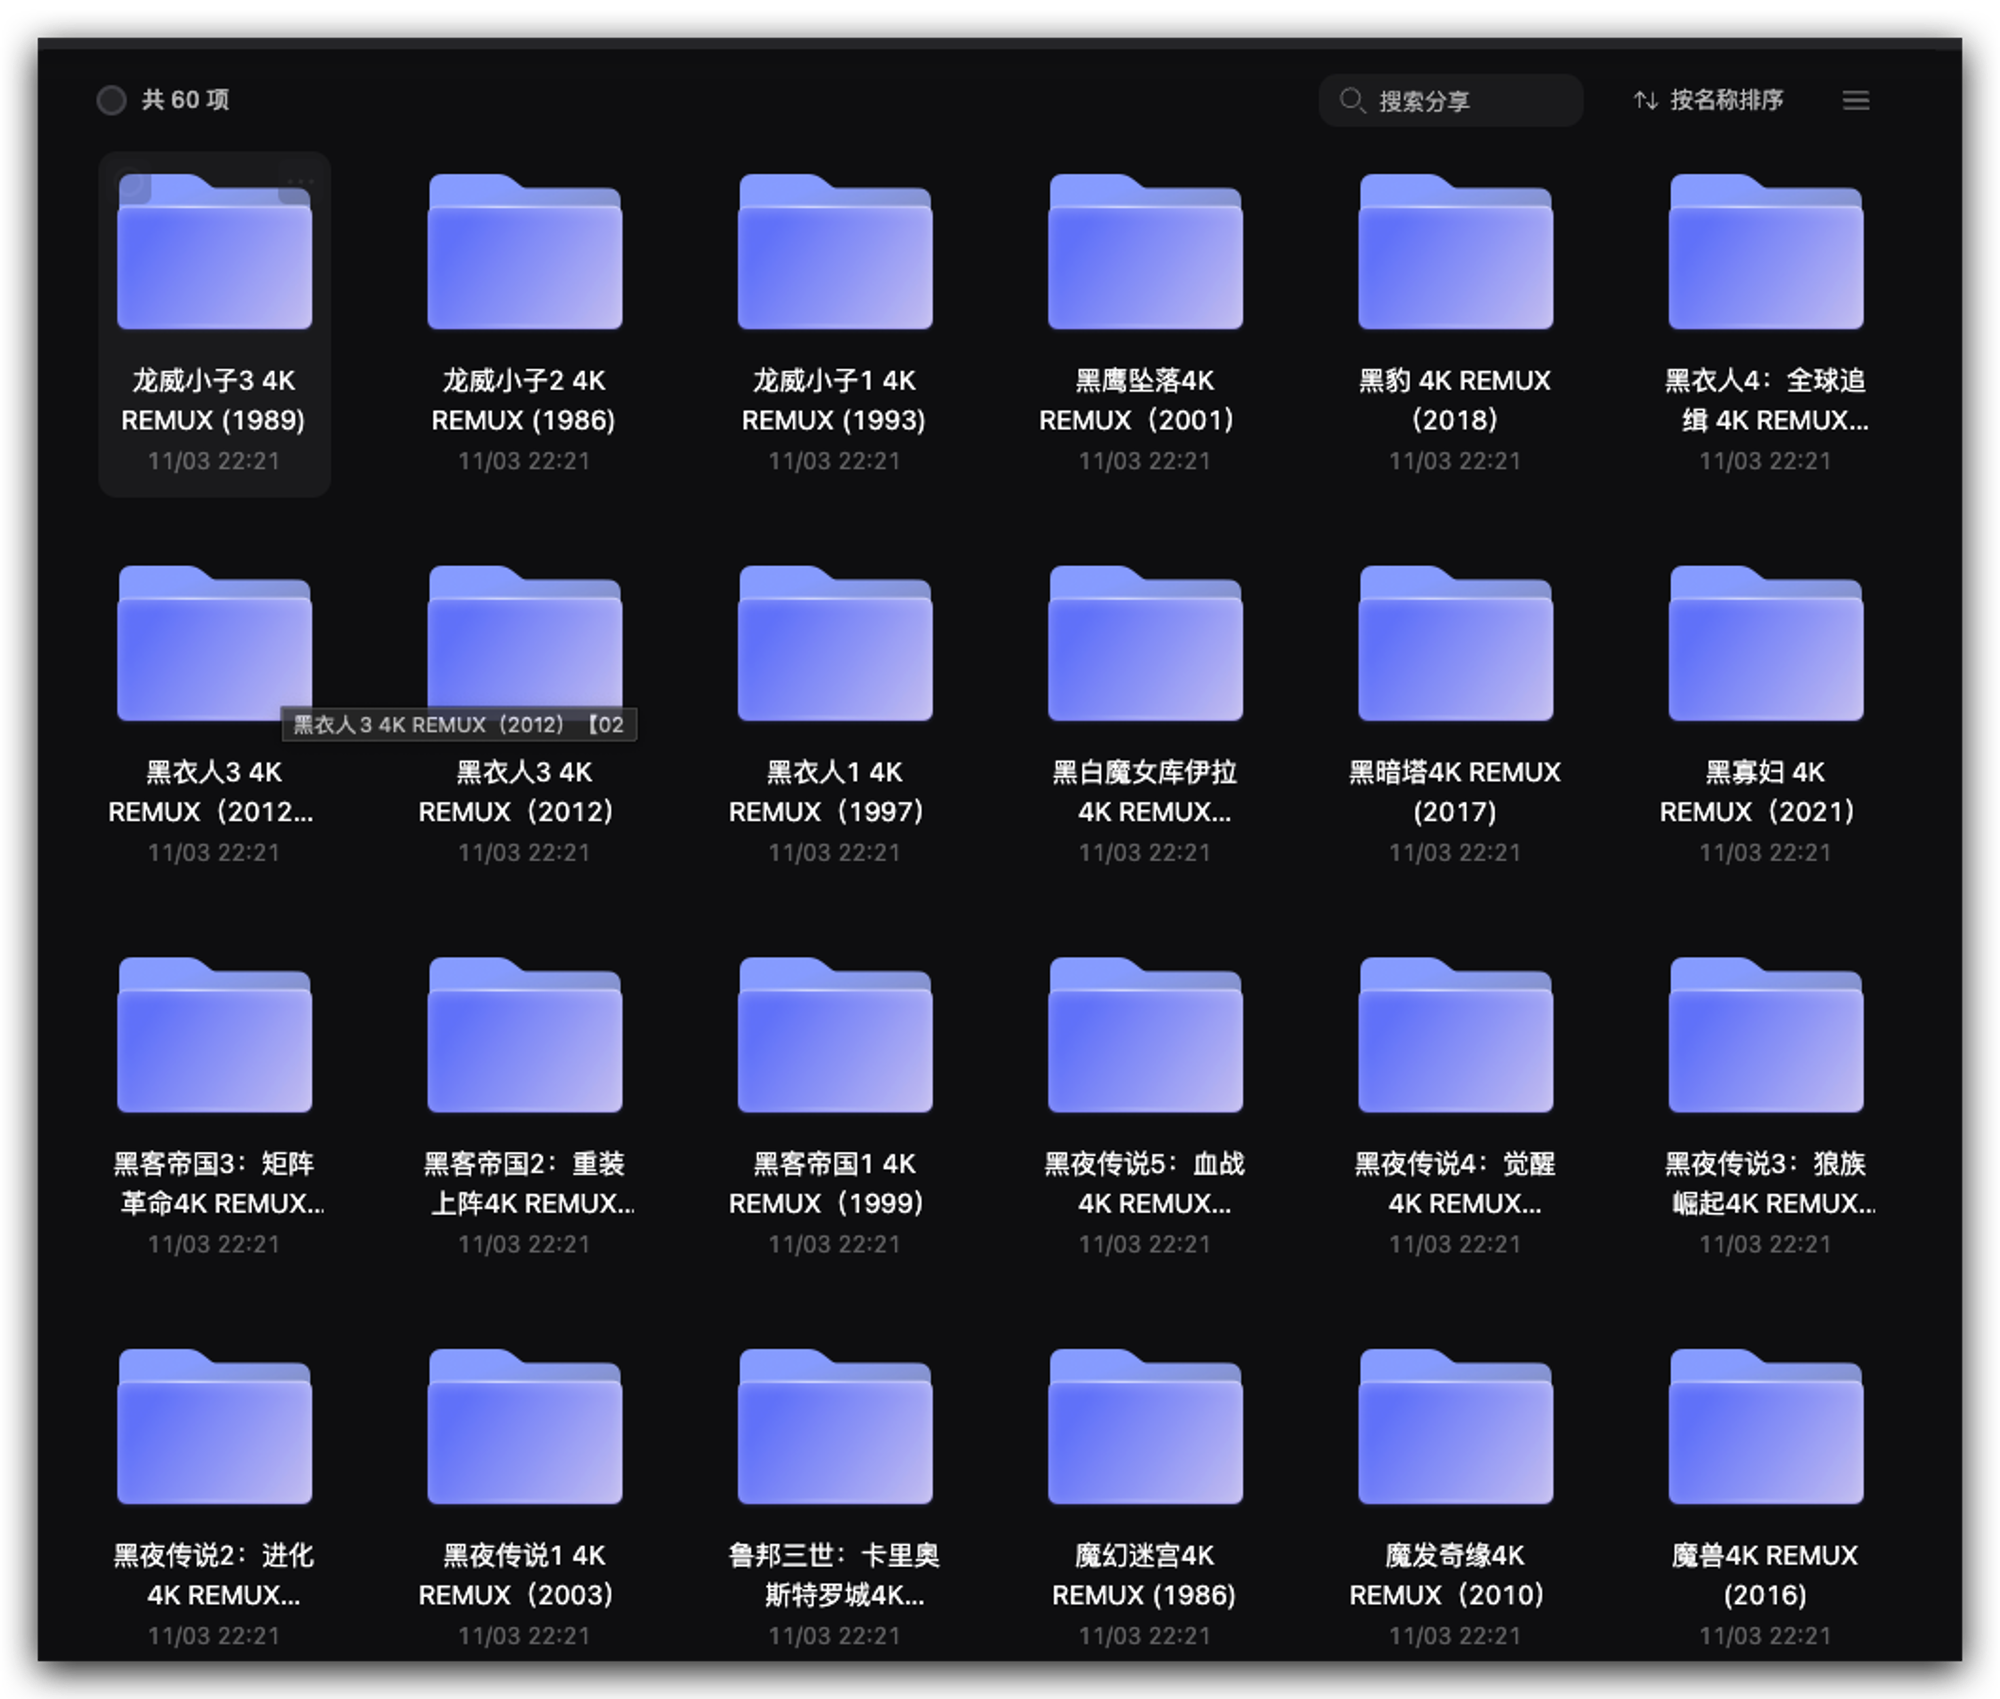Image resolution: width=2000 pixels, height=1699 pixels.
Task: Open the 黑衣人4：全球追缉 folder icon
Action: coord(1766,252)
